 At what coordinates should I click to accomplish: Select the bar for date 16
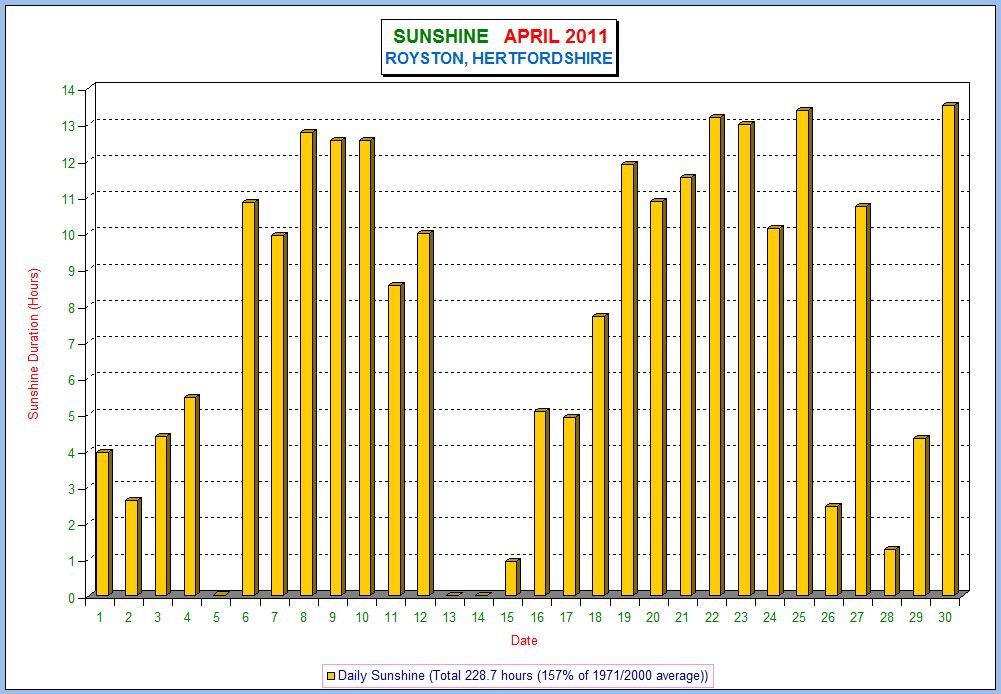[541, 502]
